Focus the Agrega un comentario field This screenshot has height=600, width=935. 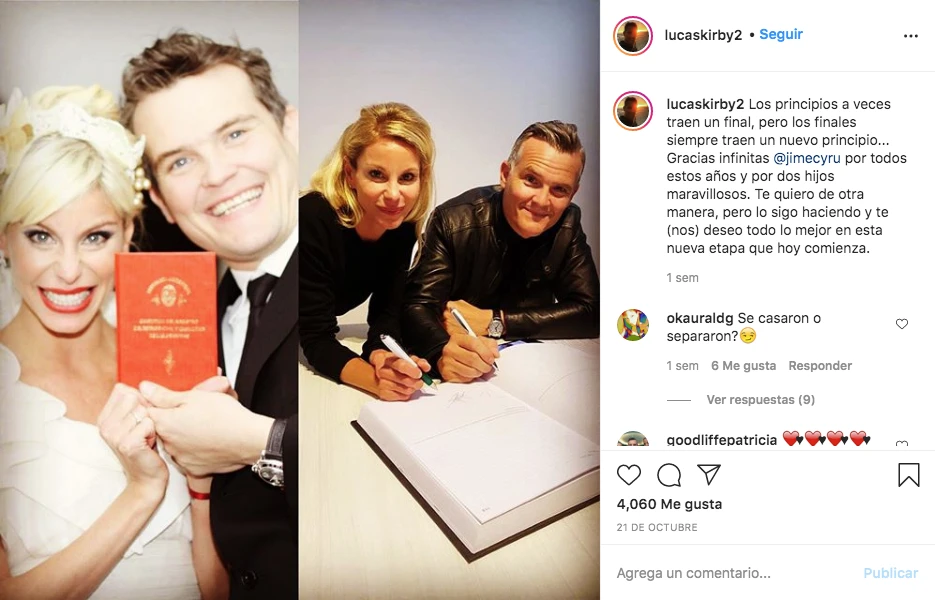733,573
